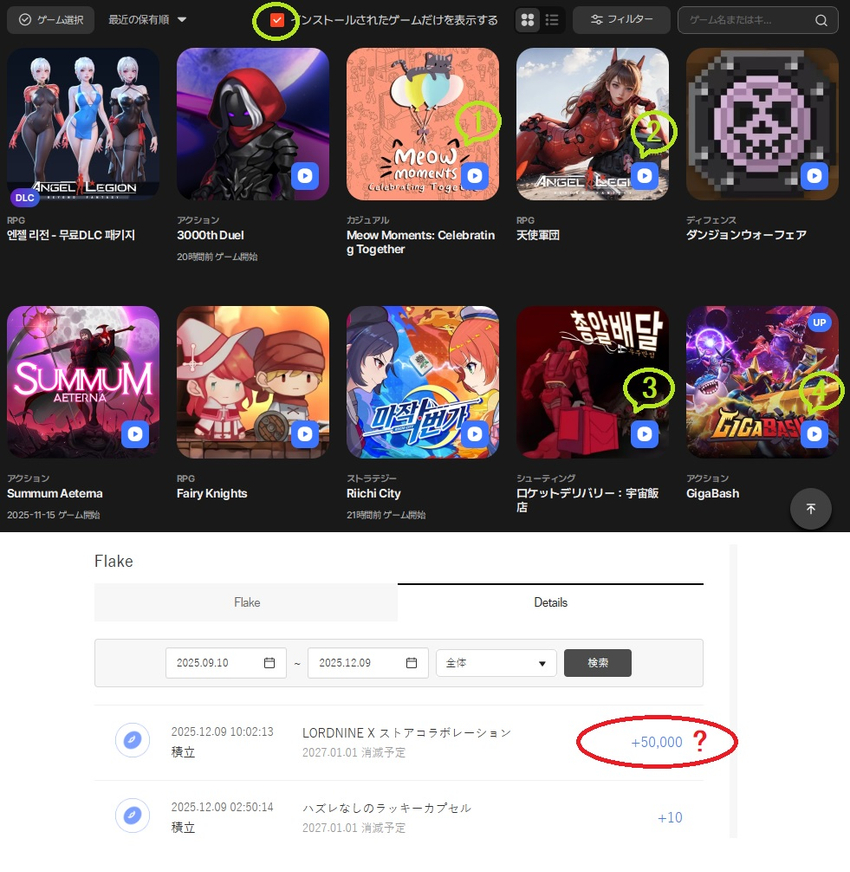The width and height of the screenshot is (850, 872).
Task: Click play icon on Summum Aeterna
Action: point(135,434)
